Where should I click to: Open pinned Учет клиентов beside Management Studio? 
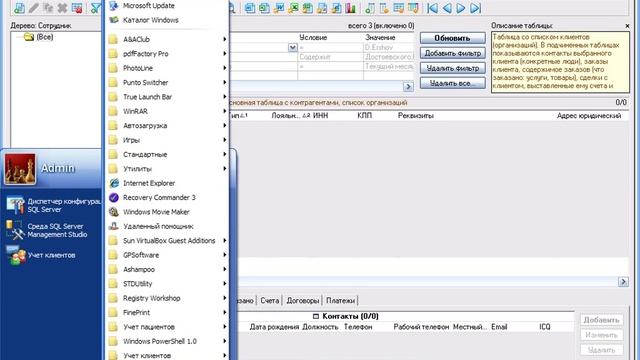[x=41, y=256]
